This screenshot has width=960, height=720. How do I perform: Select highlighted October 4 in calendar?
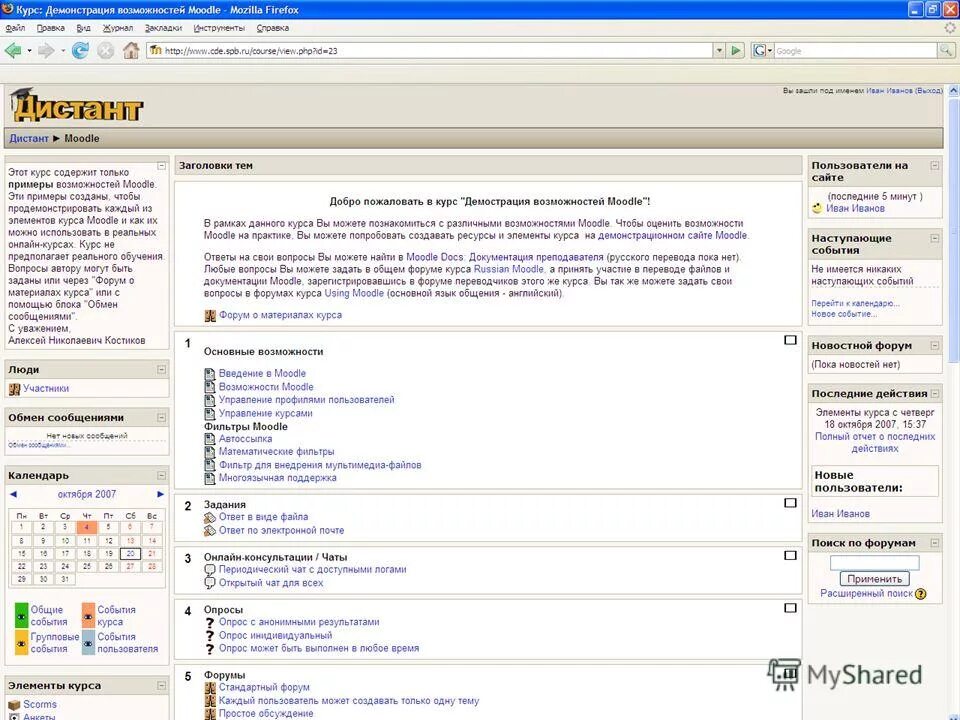click(x=86, y=527)
